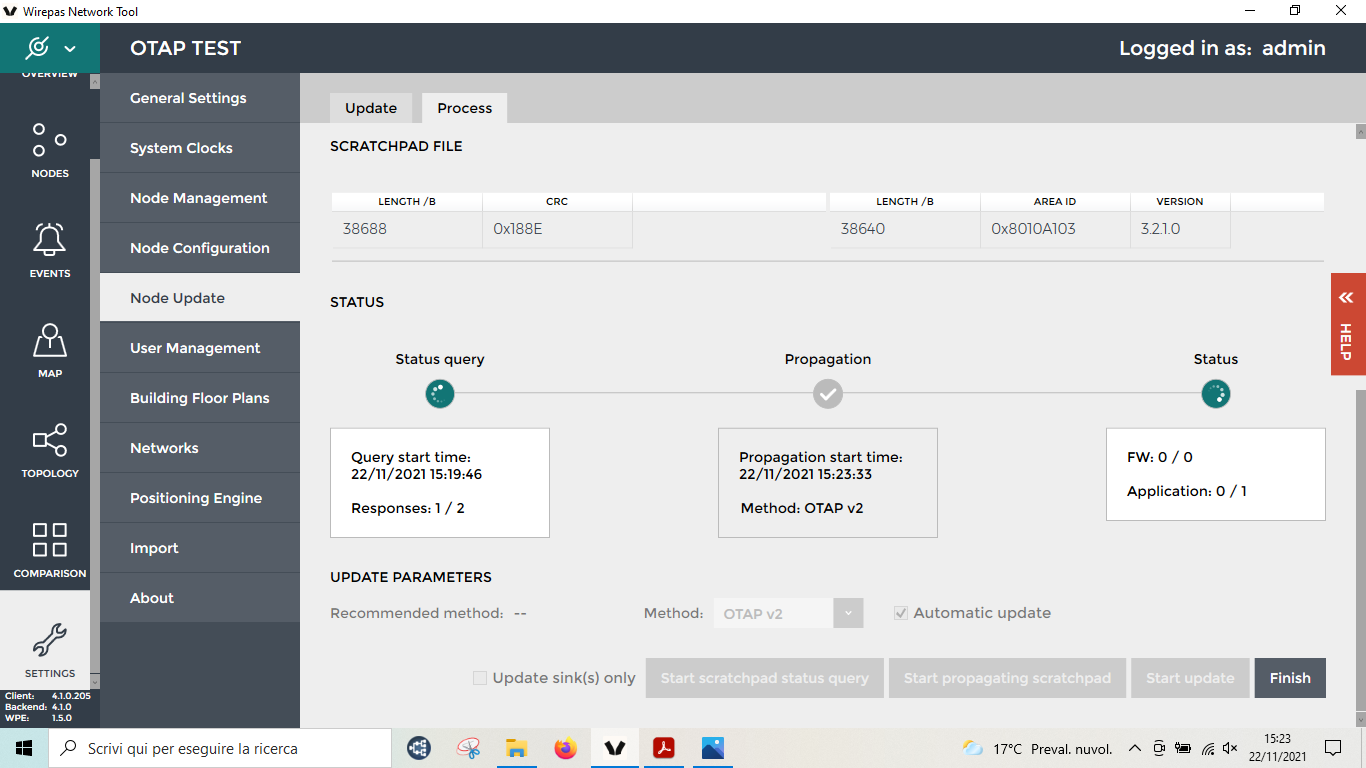The width and height of the screenshot is (1366, 768).
Task: Expand the red HELP side panel
Action: [1347, 324]
